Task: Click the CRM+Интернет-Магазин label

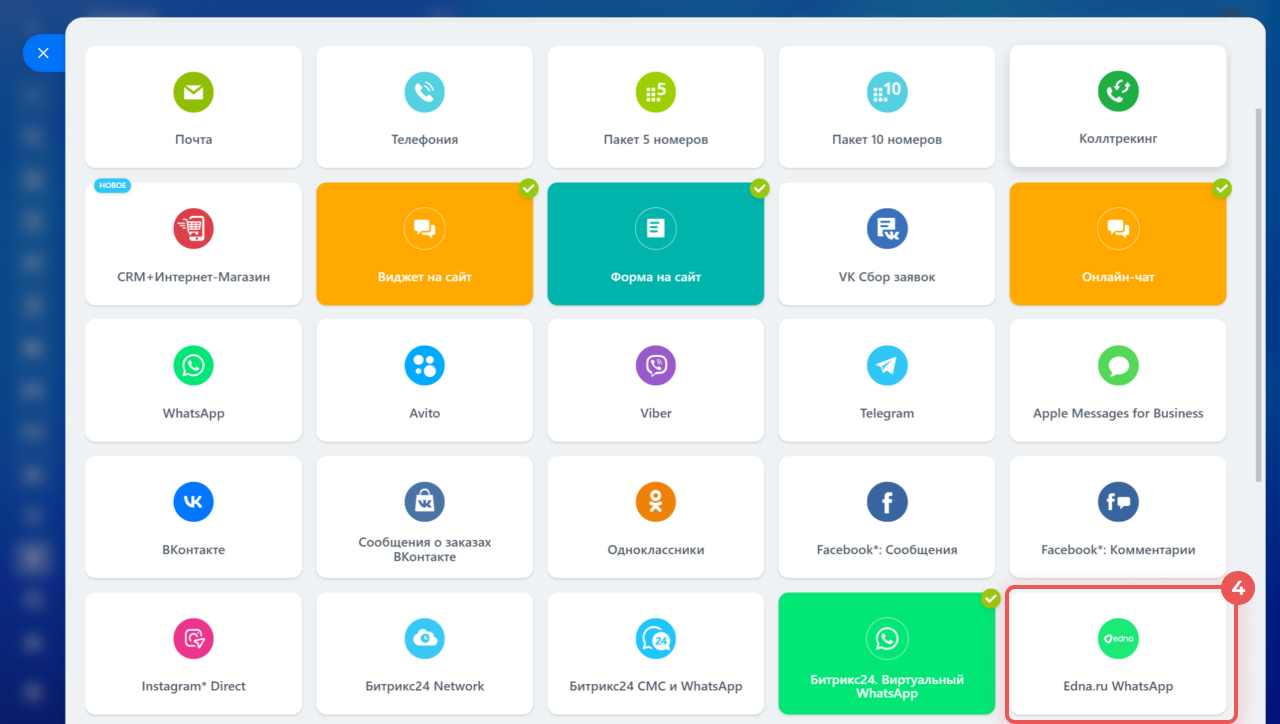Action: [193, 277]
